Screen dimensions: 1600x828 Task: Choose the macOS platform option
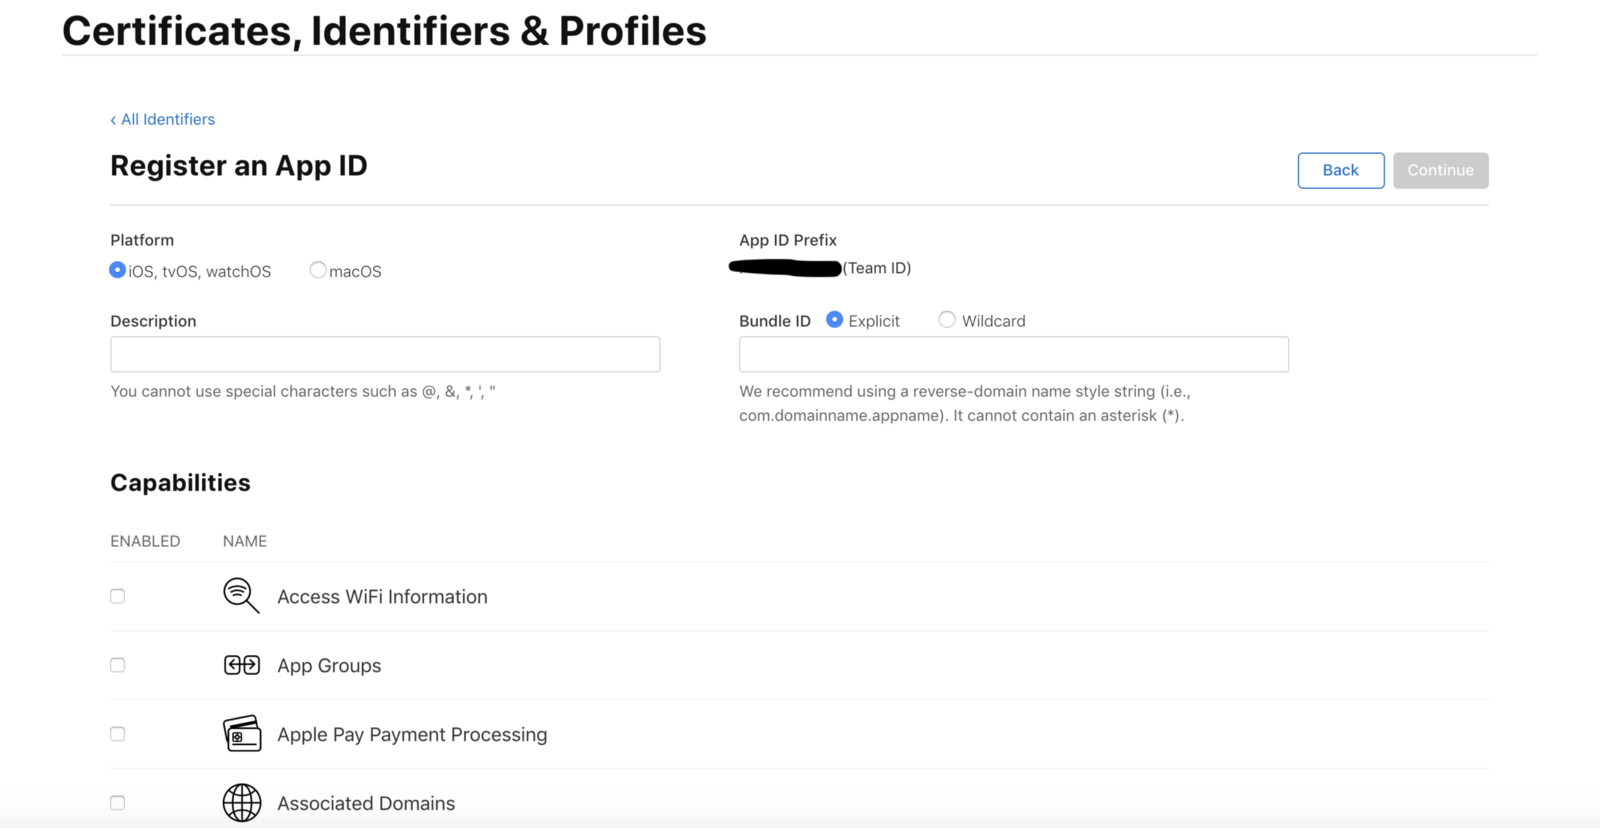318,270
